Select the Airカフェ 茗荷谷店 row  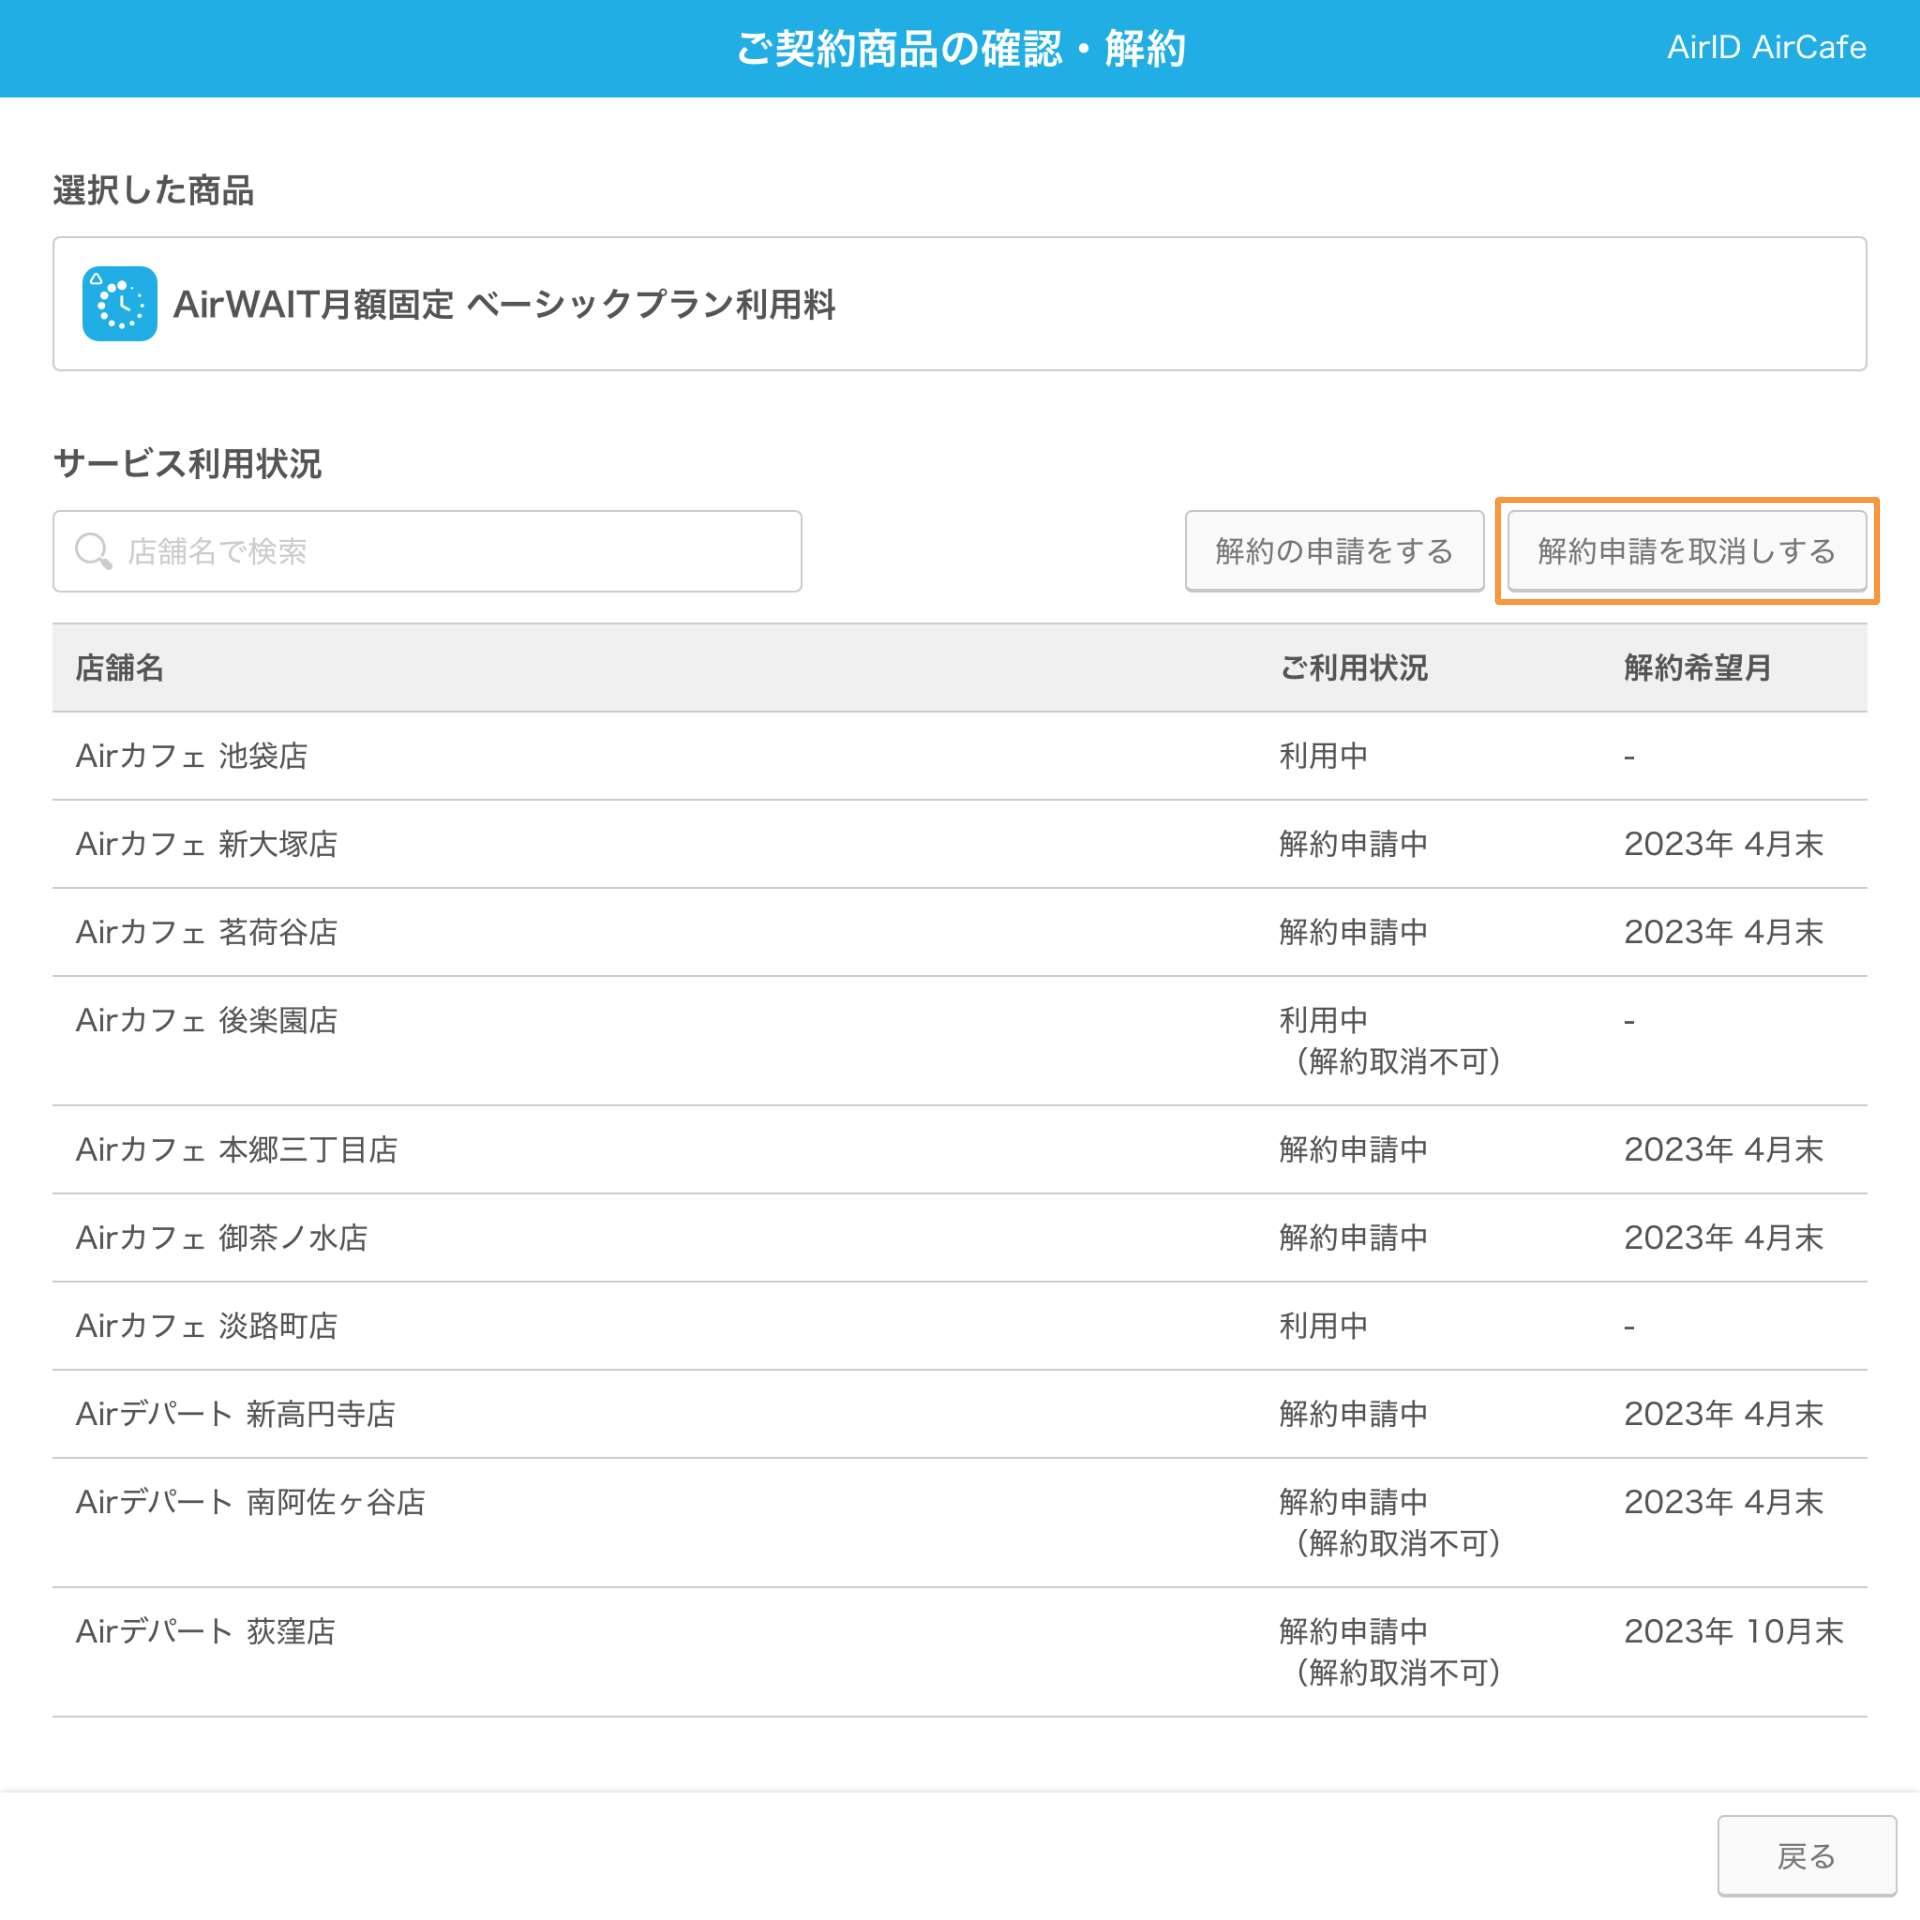tap(959, 932)
